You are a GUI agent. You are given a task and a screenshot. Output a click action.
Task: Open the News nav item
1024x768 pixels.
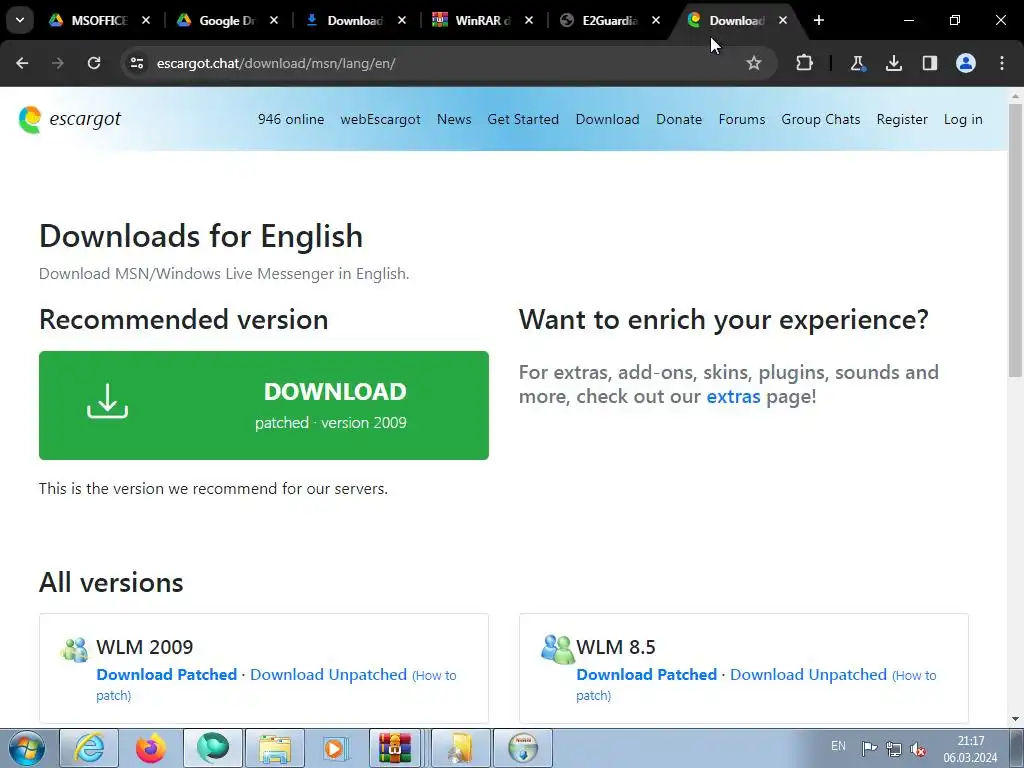(x=454, y=120)
